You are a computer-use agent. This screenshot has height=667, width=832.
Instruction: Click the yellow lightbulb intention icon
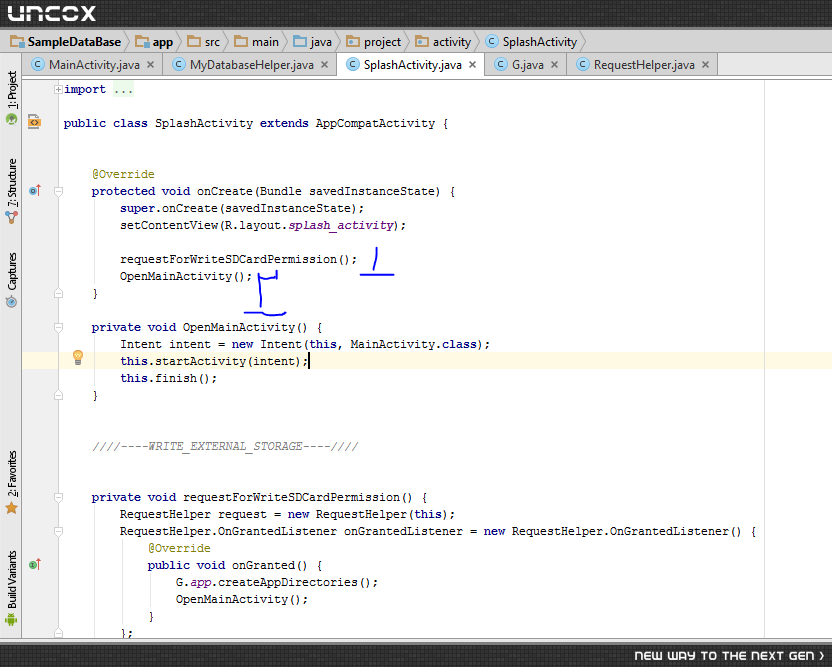click(x=78, y=357)
